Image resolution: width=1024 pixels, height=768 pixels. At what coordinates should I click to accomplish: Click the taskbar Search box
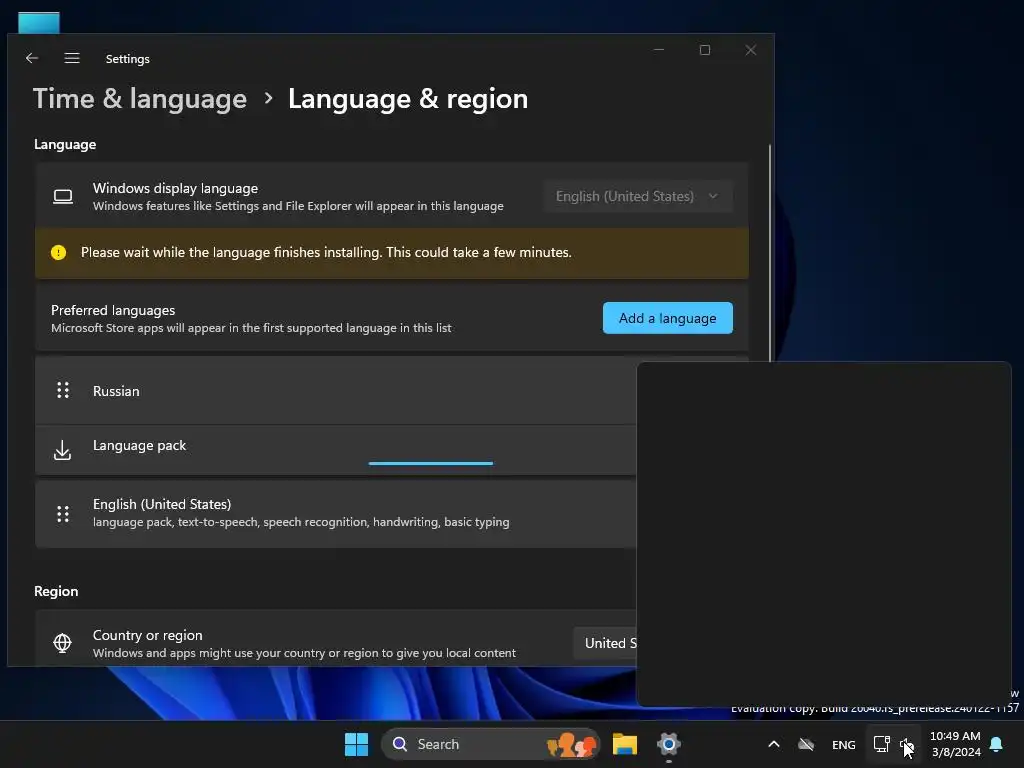tap(490, 744)
